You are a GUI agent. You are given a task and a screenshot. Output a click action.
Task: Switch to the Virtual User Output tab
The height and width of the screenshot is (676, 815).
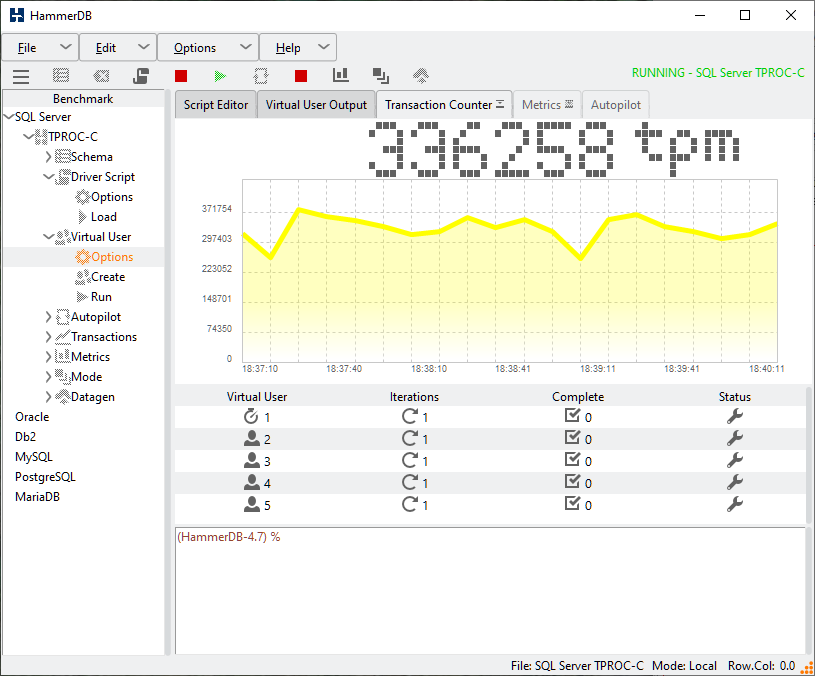[316, 104]
